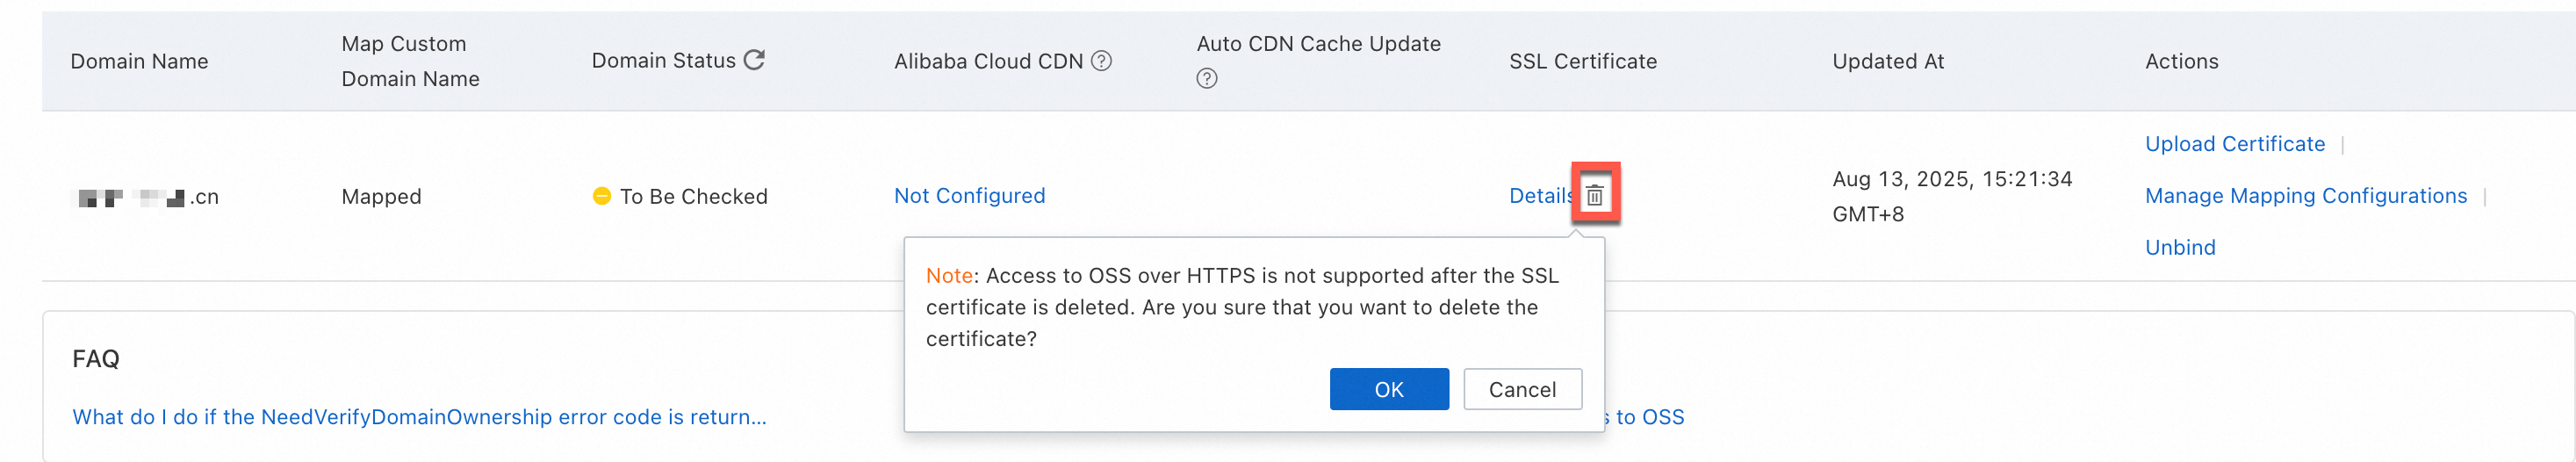Open Upload Certificate action
This screenshot has width=2576, height=462.
pyautogui.click(x=2234, y=144)
